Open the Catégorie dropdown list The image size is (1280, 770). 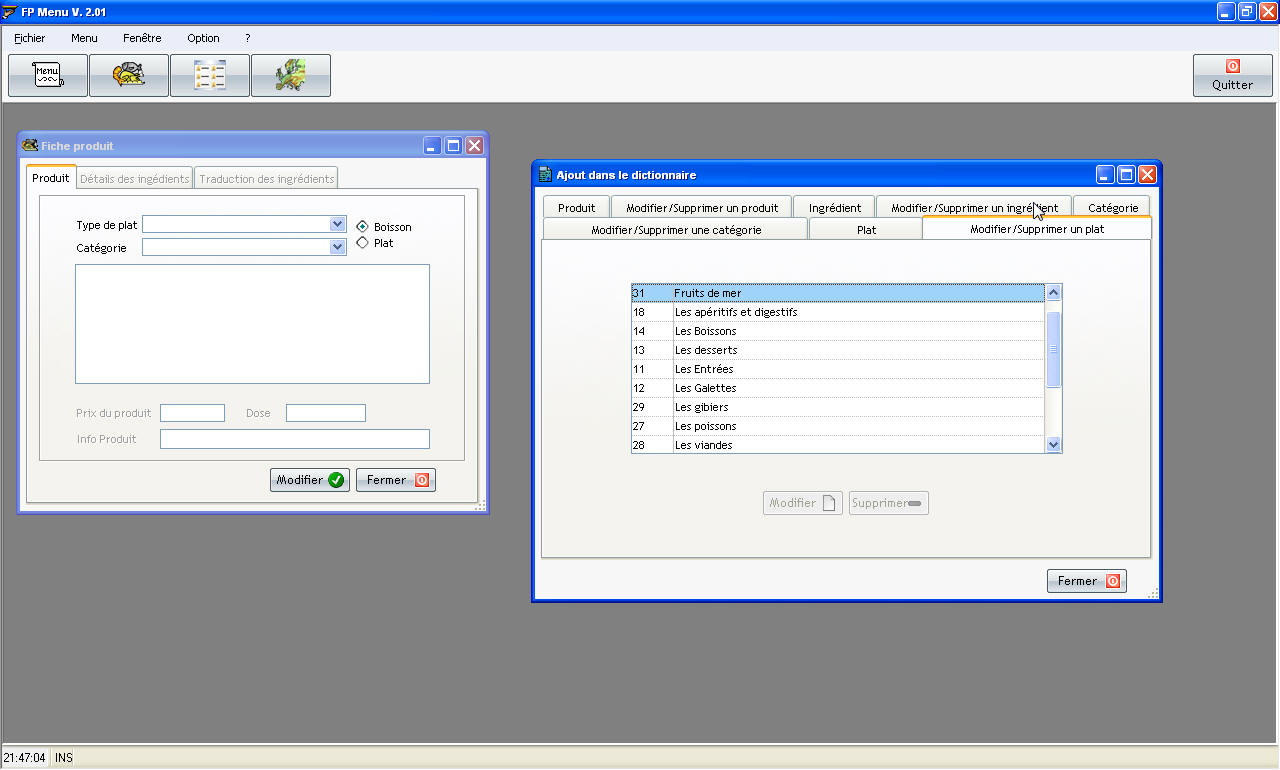337,247
